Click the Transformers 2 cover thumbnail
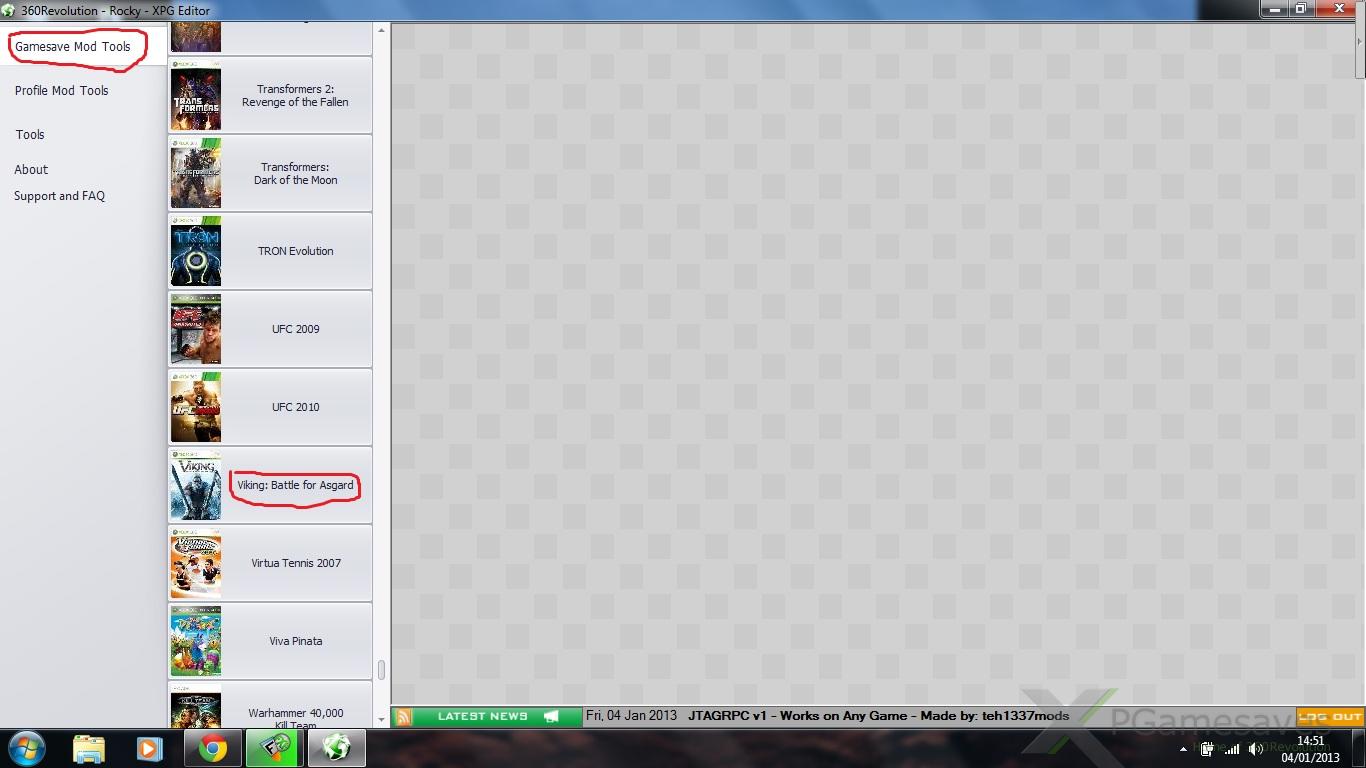Screen dimensions: 1366x768 pos(196,95)
